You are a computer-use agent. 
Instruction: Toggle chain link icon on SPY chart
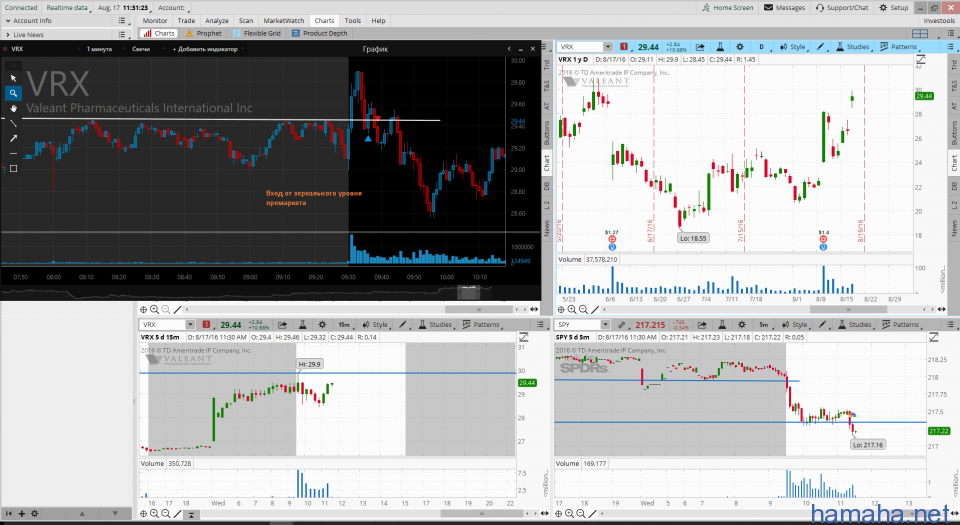point(622,325)
